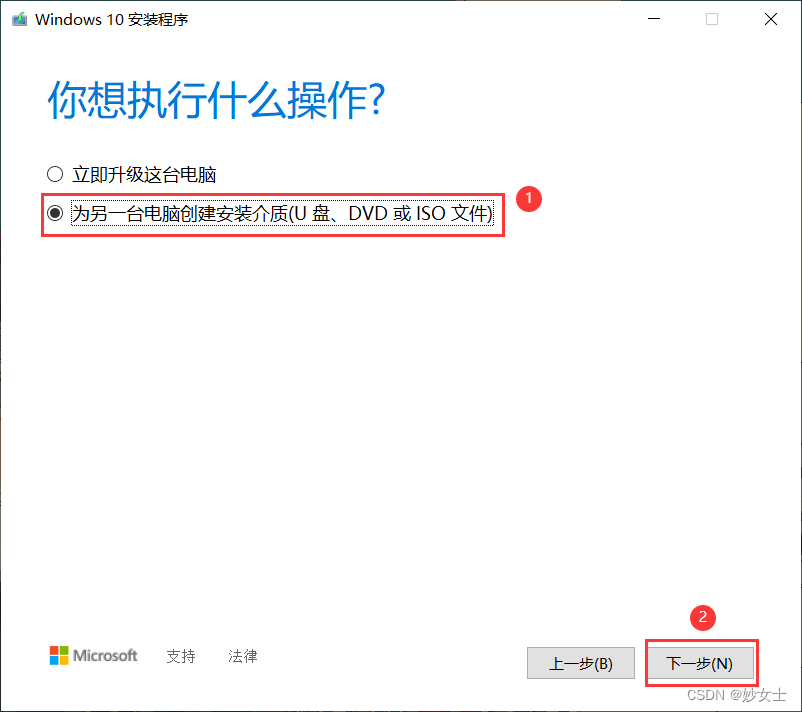802x712 pixels.
Task: Click the Windows 10 安装程序 title text
Action: coord(112,19)
